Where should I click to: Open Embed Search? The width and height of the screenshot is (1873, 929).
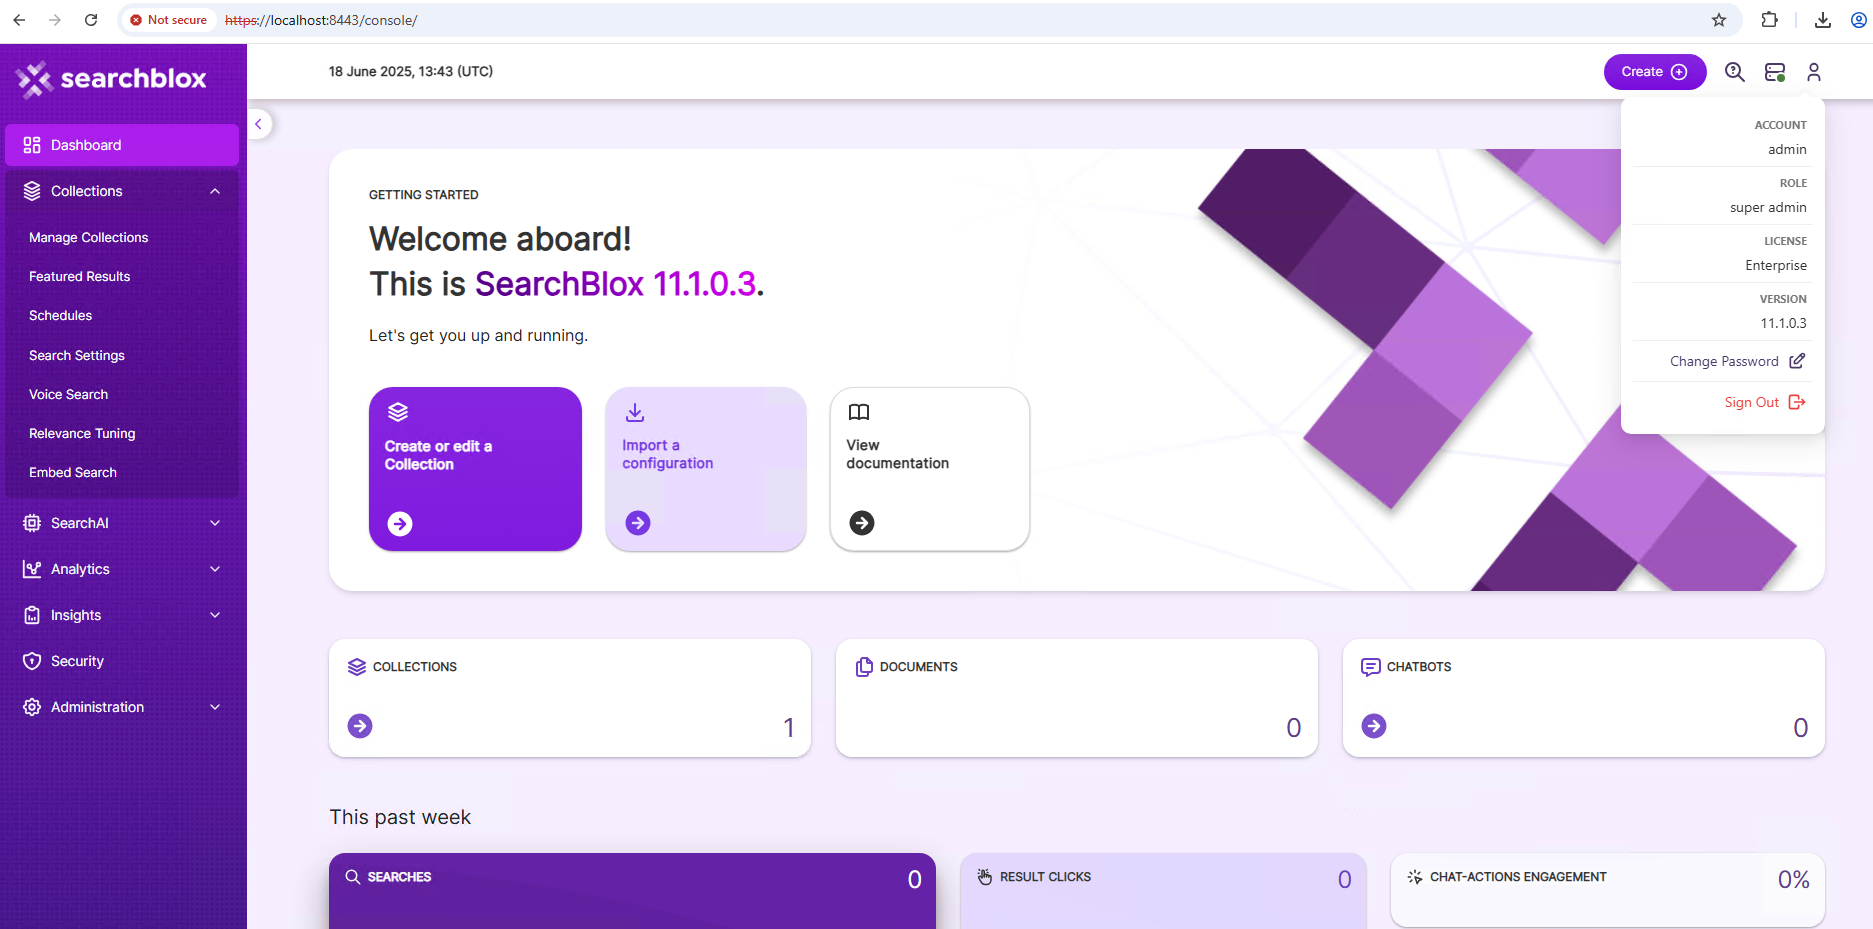[x=73, y=472]
